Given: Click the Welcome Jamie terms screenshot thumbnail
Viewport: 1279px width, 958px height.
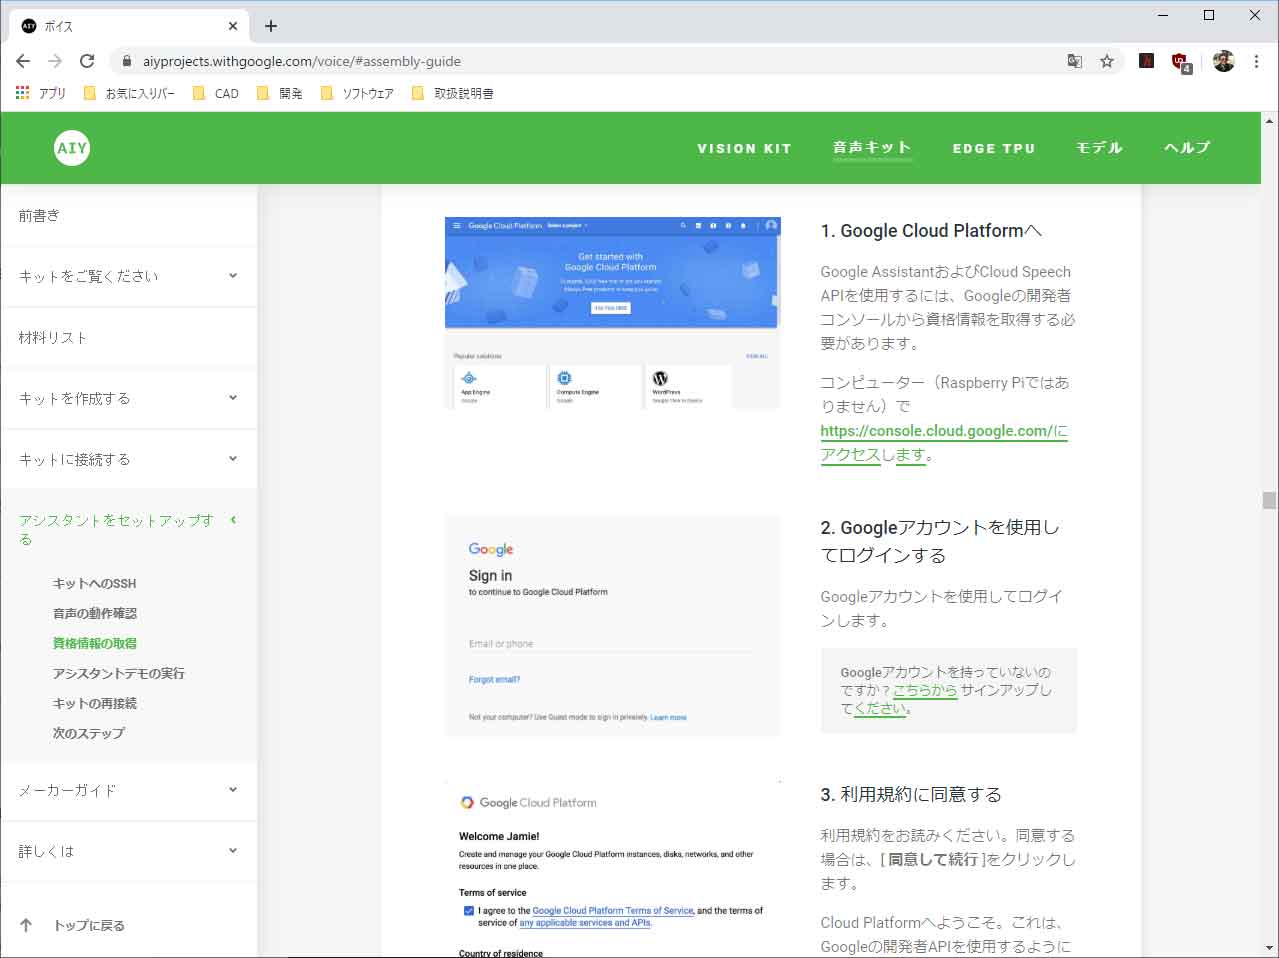Looking at the screenshot, I should (x=612, y=870).
